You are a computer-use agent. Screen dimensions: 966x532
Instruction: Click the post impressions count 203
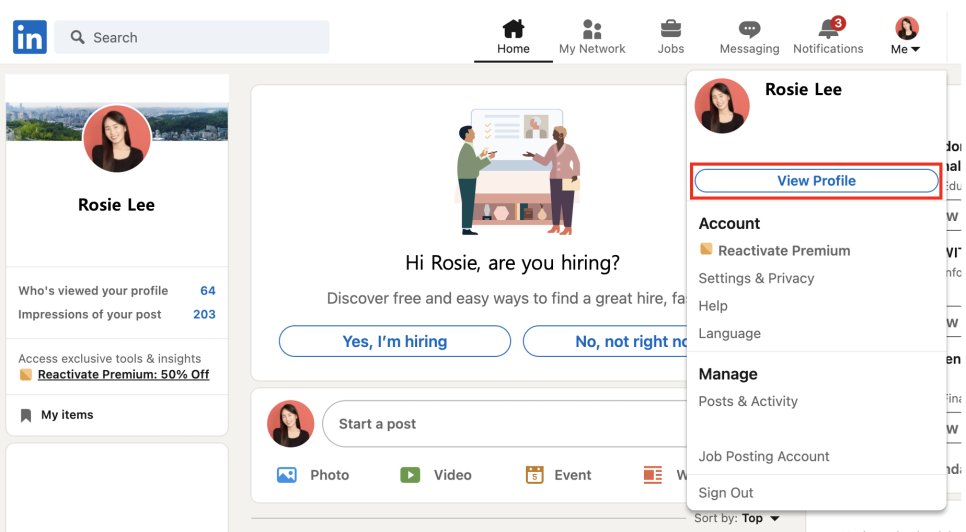pos(205,315)
